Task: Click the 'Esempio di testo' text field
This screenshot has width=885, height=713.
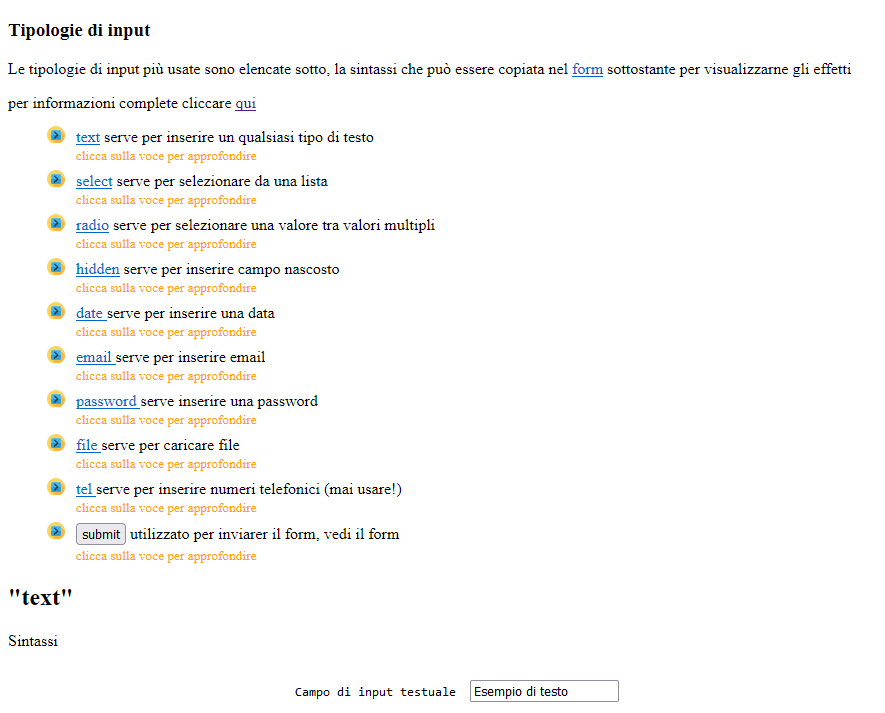Action: pos(544,692)
